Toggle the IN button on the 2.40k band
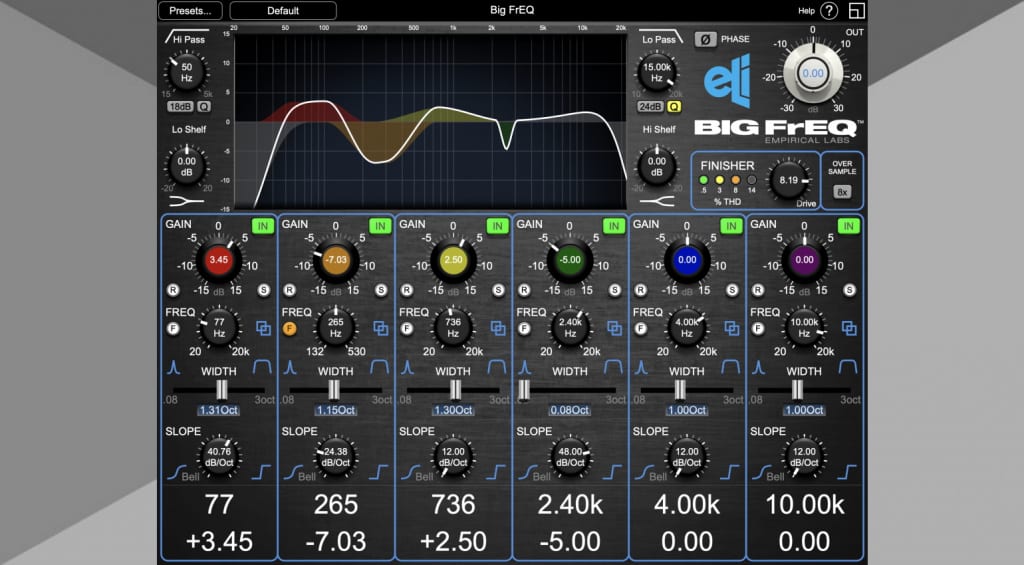 614,226
